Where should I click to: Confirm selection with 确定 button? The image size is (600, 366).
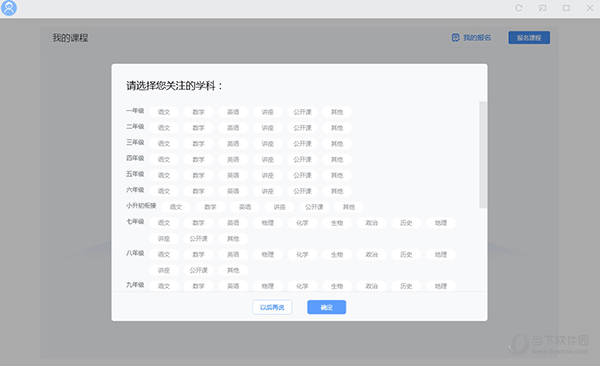pyautogui.click(x=326, y=307)
